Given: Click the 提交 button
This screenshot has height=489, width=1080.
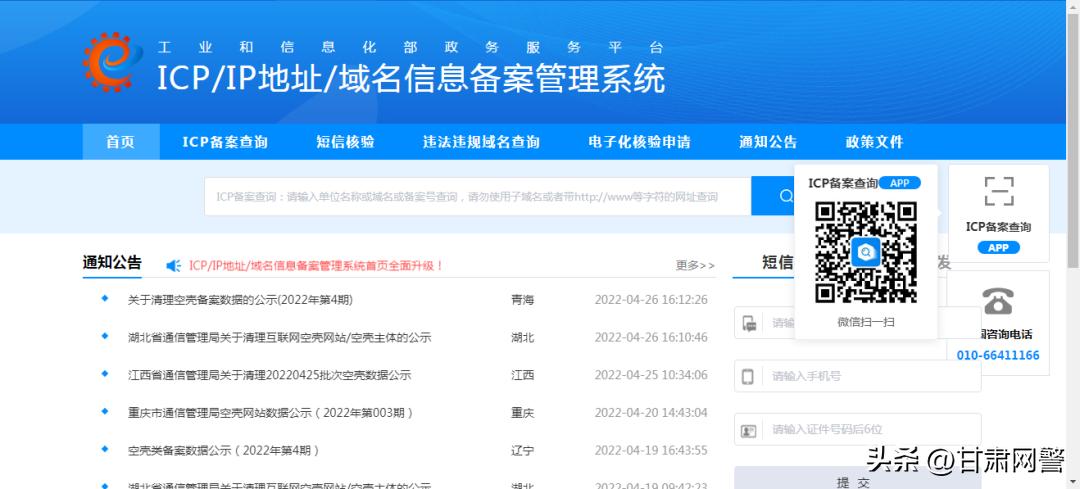Looking at the screenshot, I should coord(858,479).
